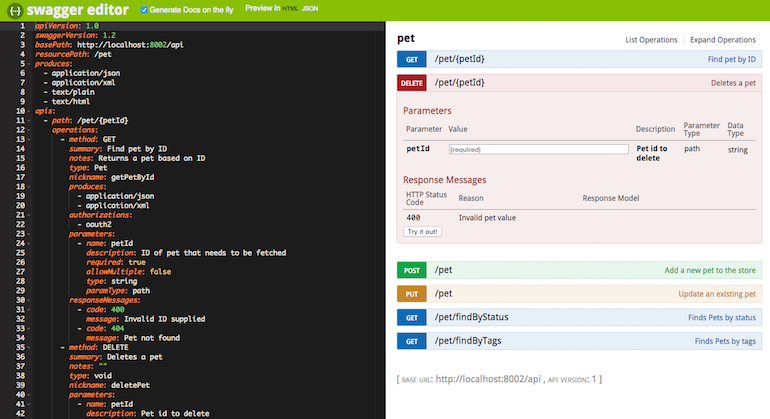Fold the apis block at line 10

pos(29,111)
